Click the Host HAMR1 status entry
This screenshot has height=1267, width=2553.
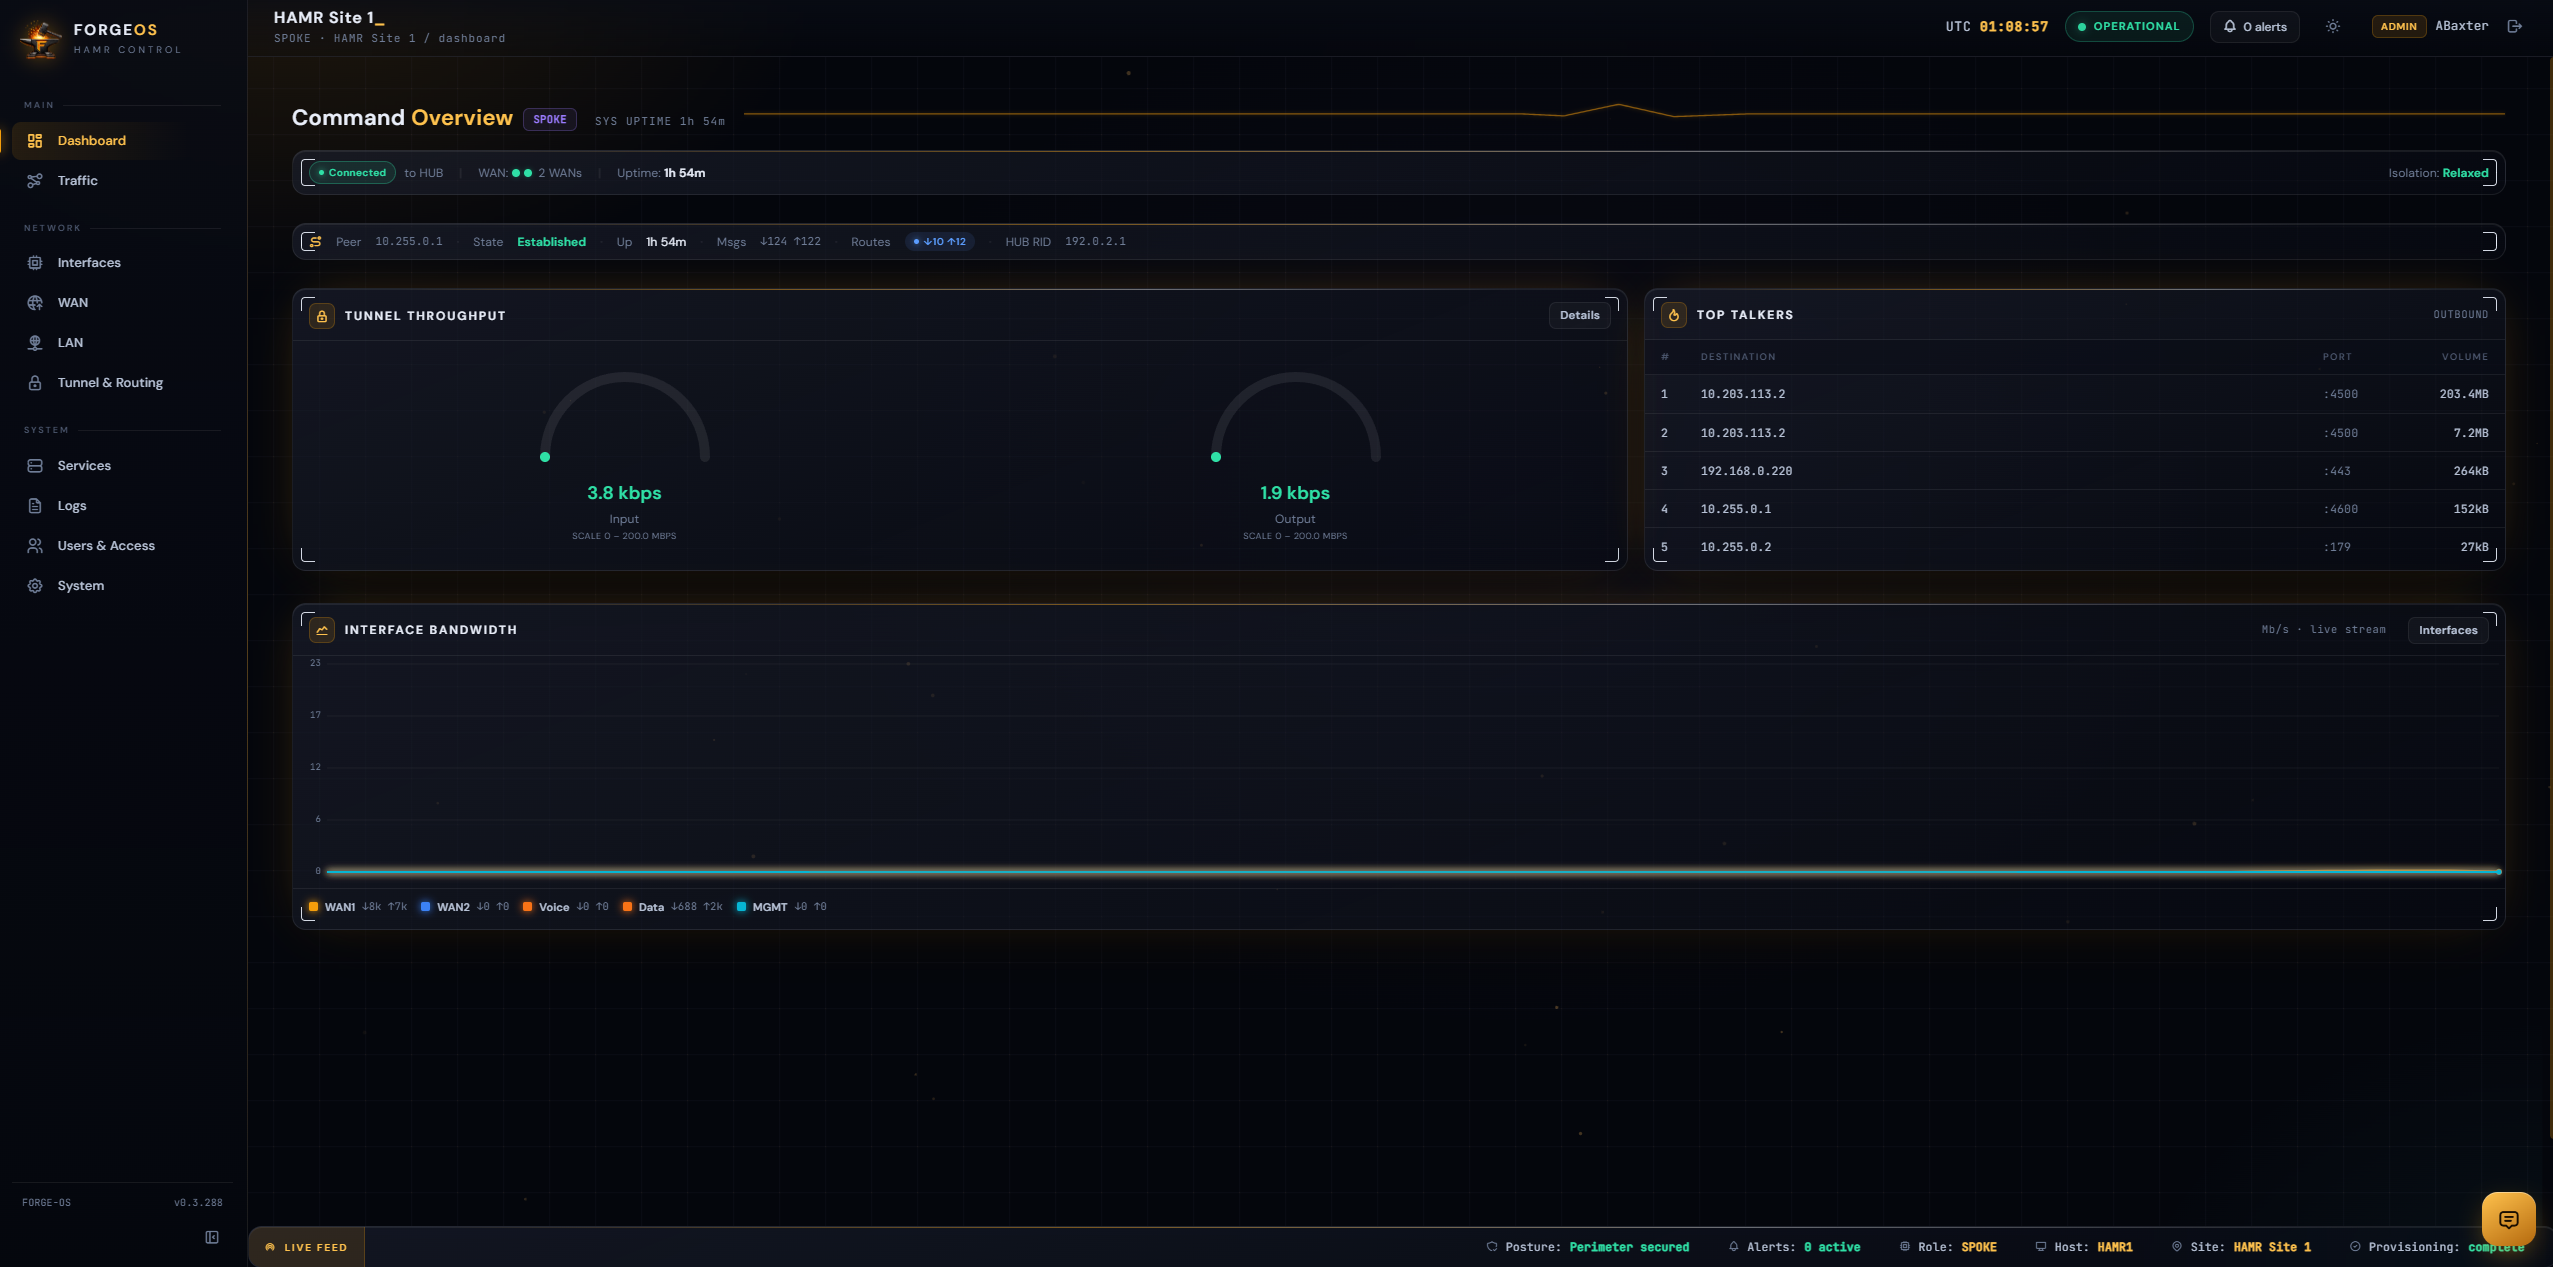pos(2084,1248)
